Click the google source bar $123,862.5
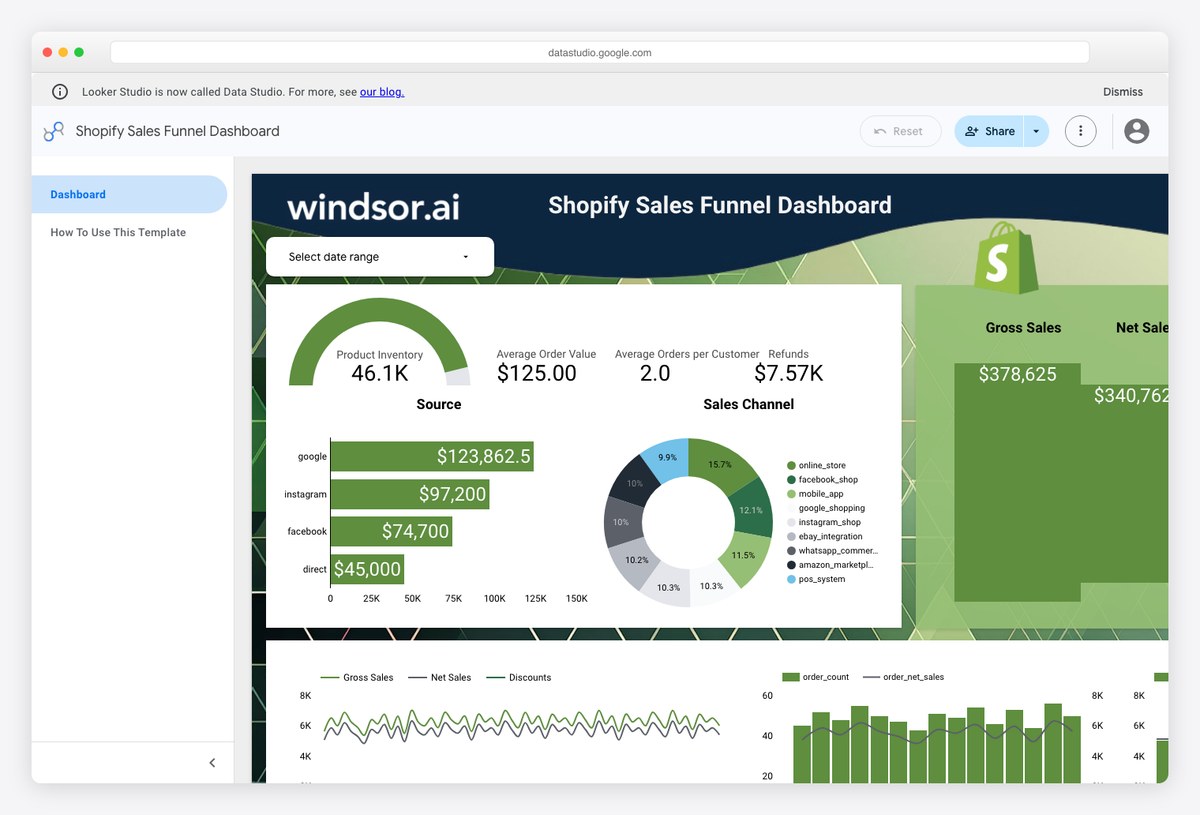 [x=432, y=457]
